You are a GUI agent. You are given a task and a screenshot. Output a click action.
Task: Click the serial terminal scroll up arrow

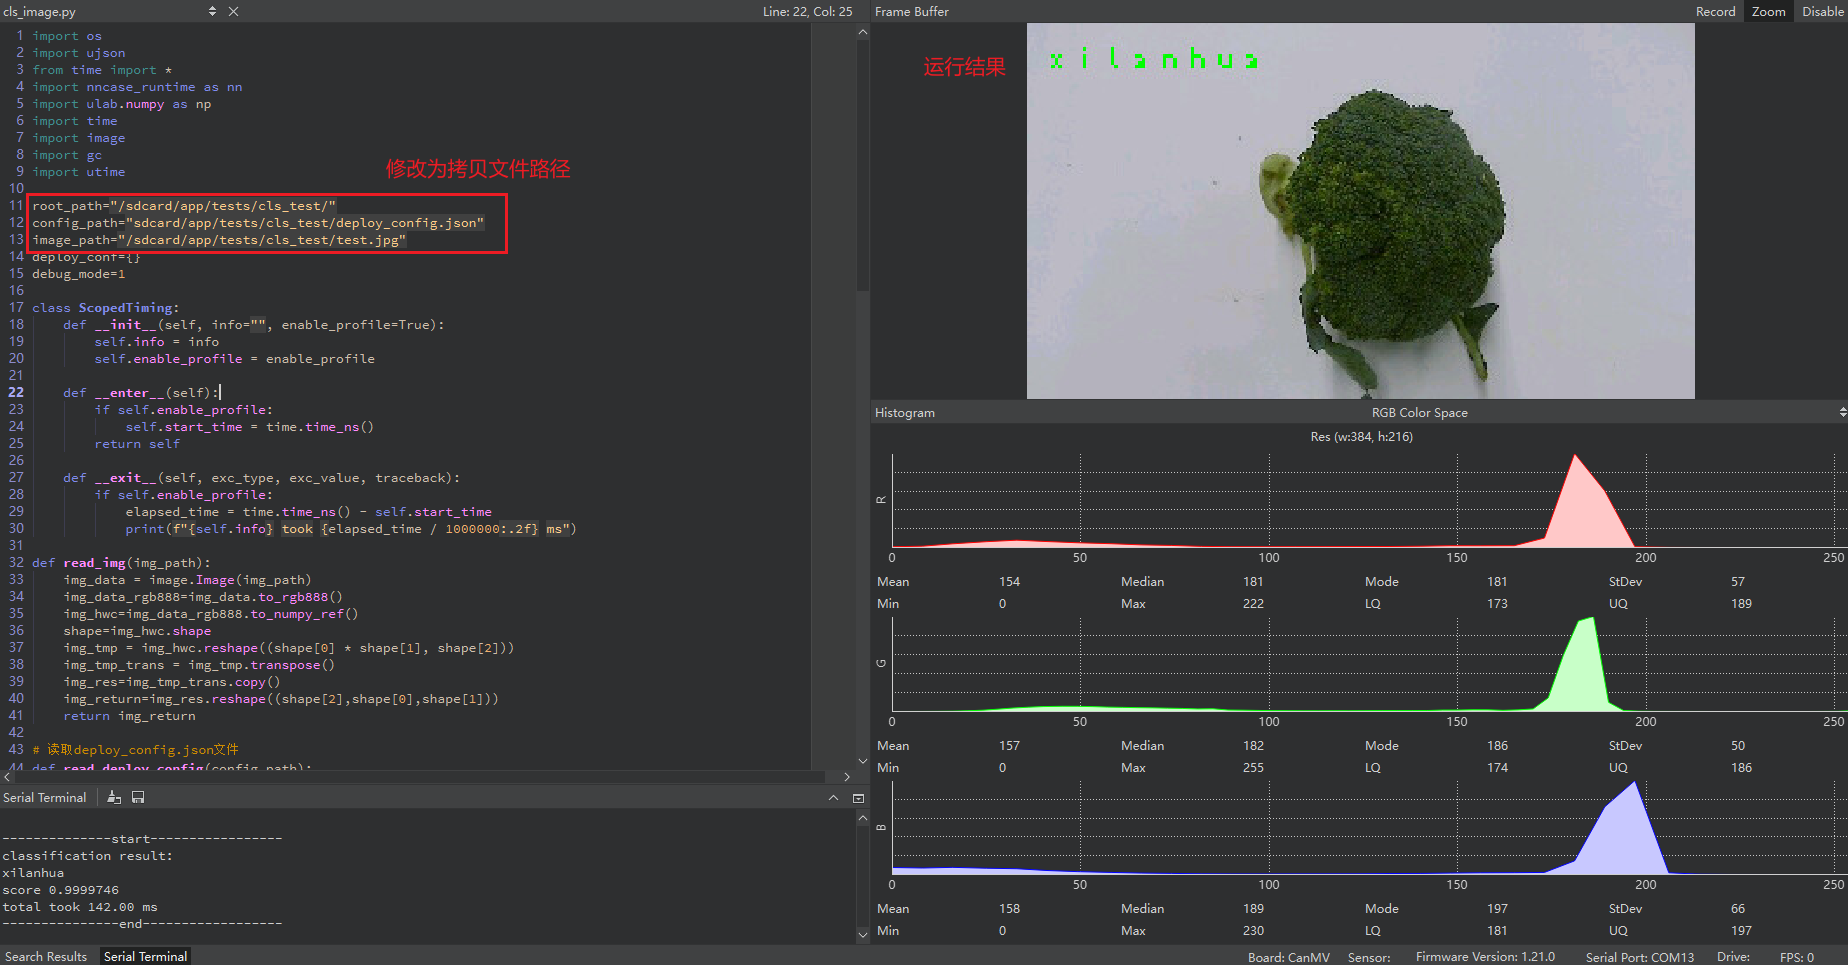click(863, 818)
